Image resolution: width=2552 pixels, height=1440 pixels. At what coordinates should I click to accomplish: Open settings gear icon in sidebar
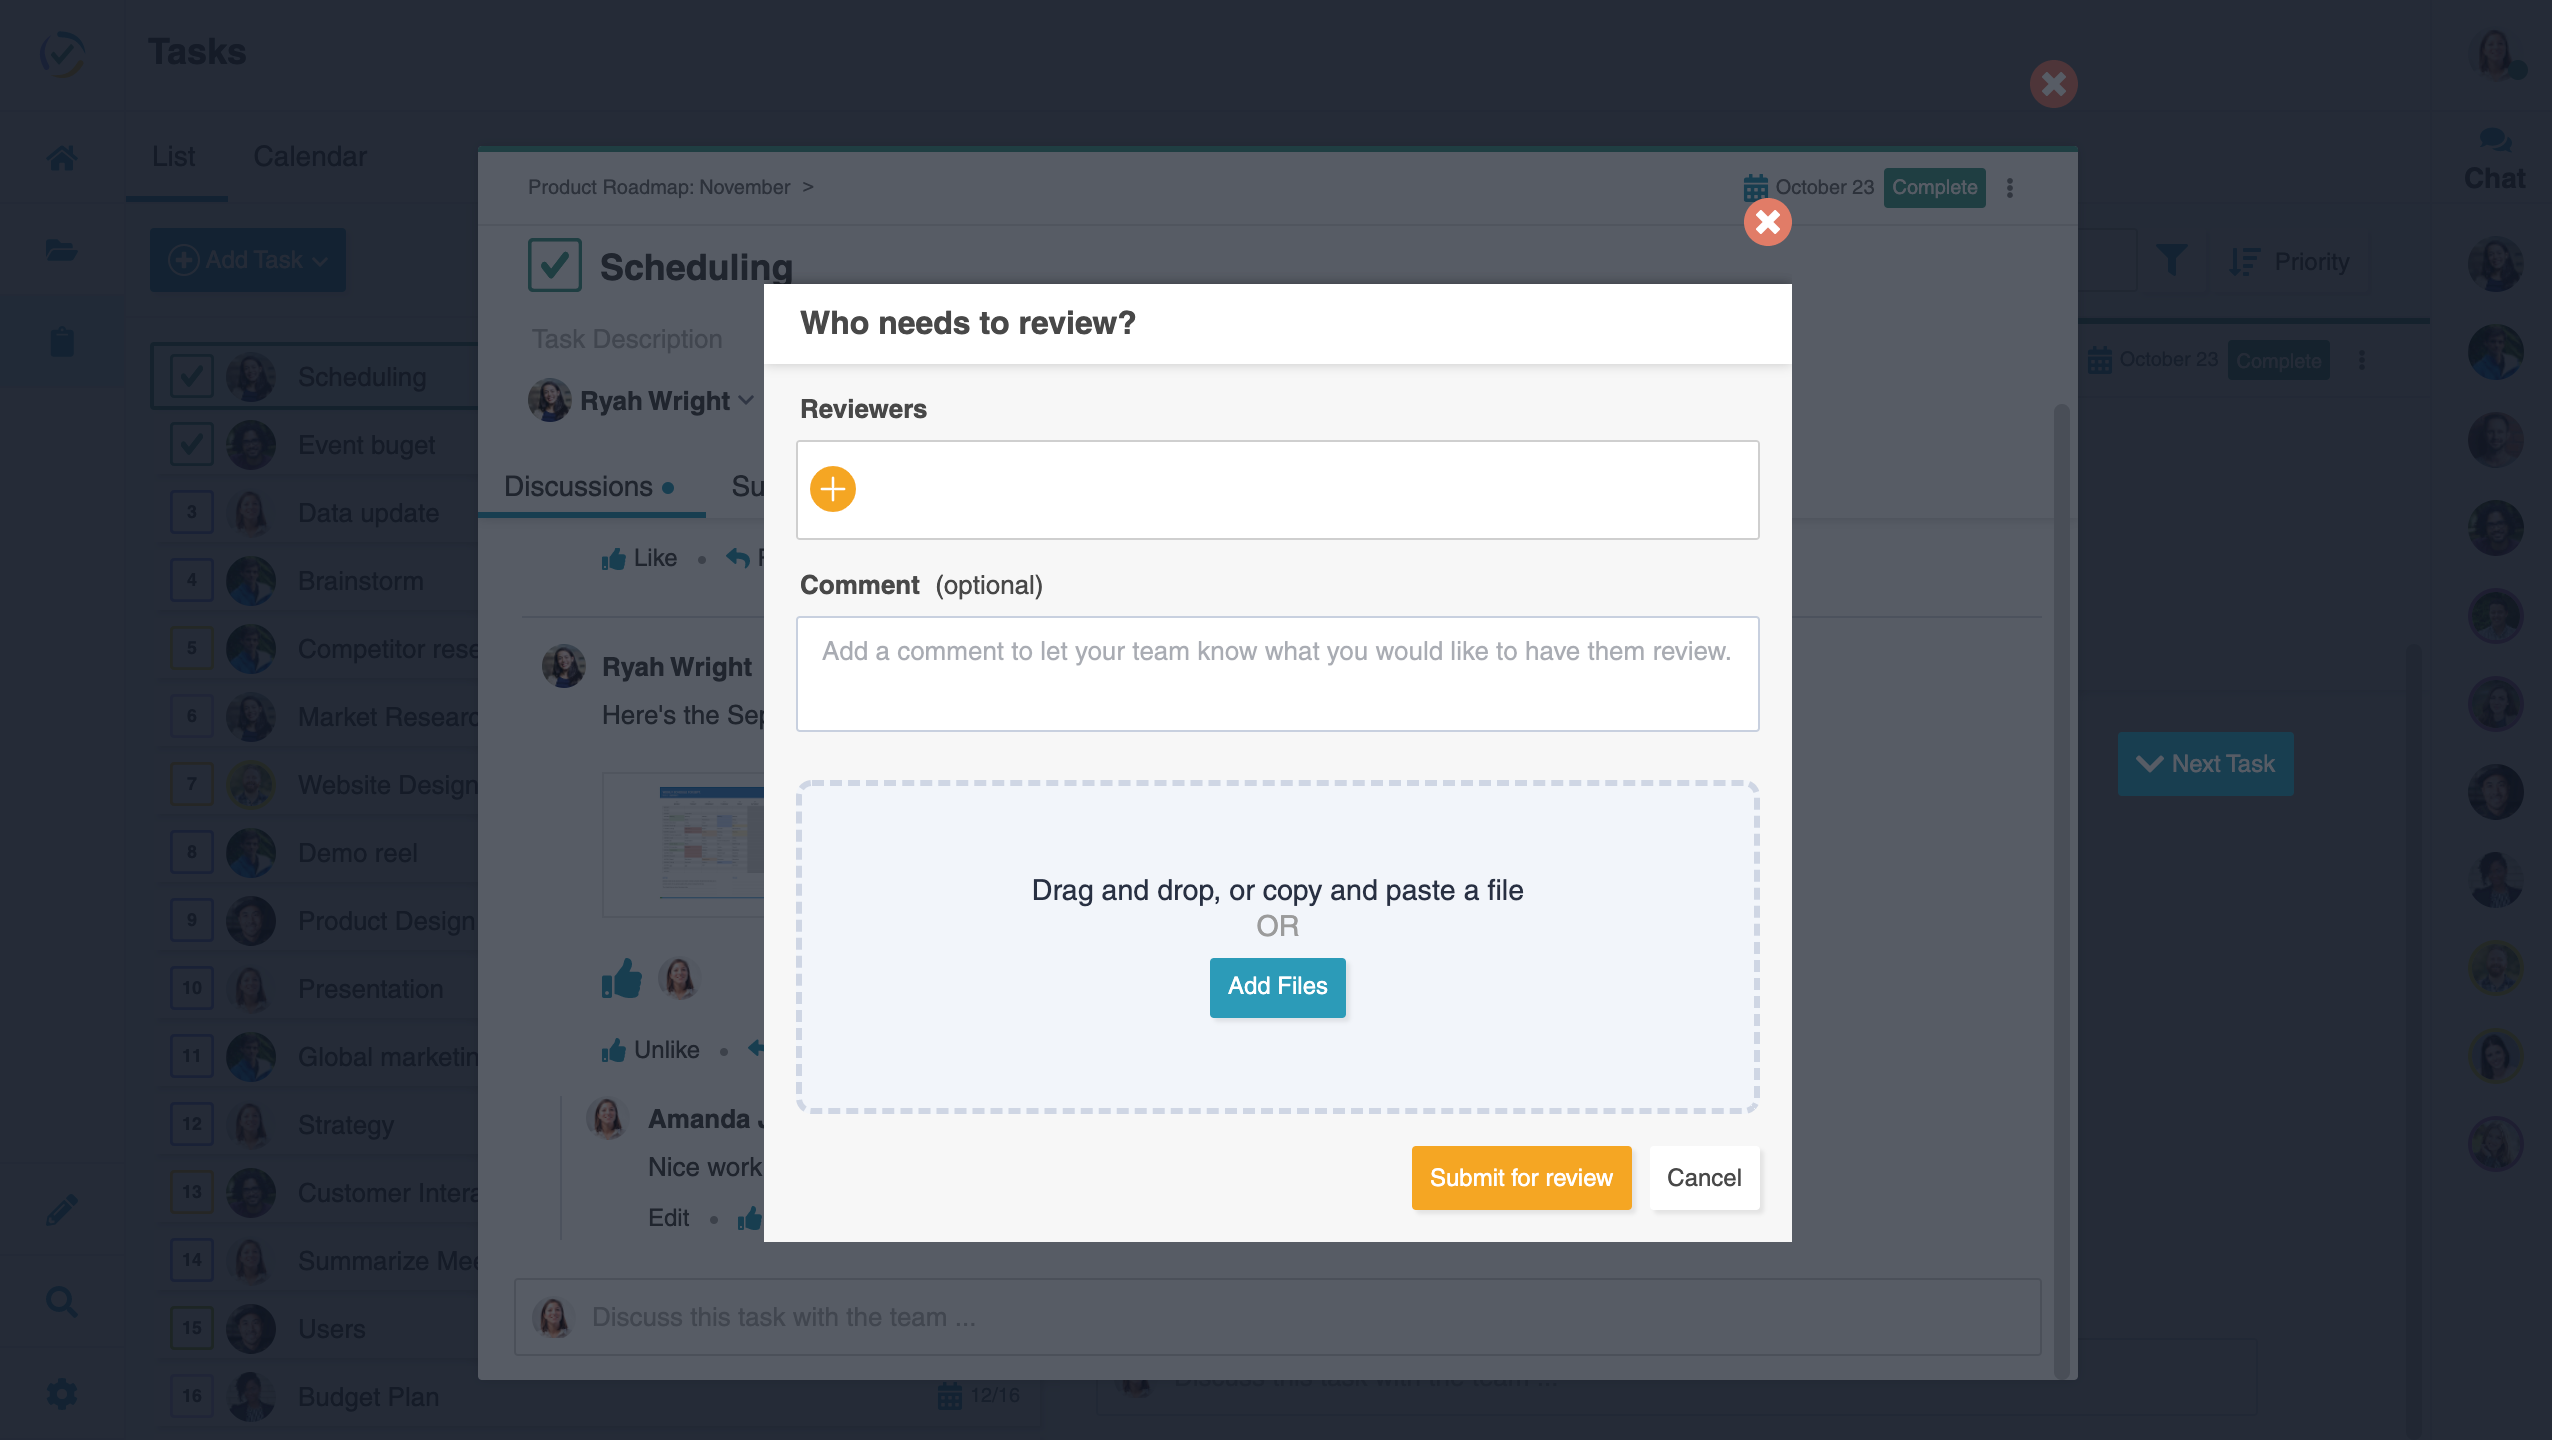click(62, 1393)
